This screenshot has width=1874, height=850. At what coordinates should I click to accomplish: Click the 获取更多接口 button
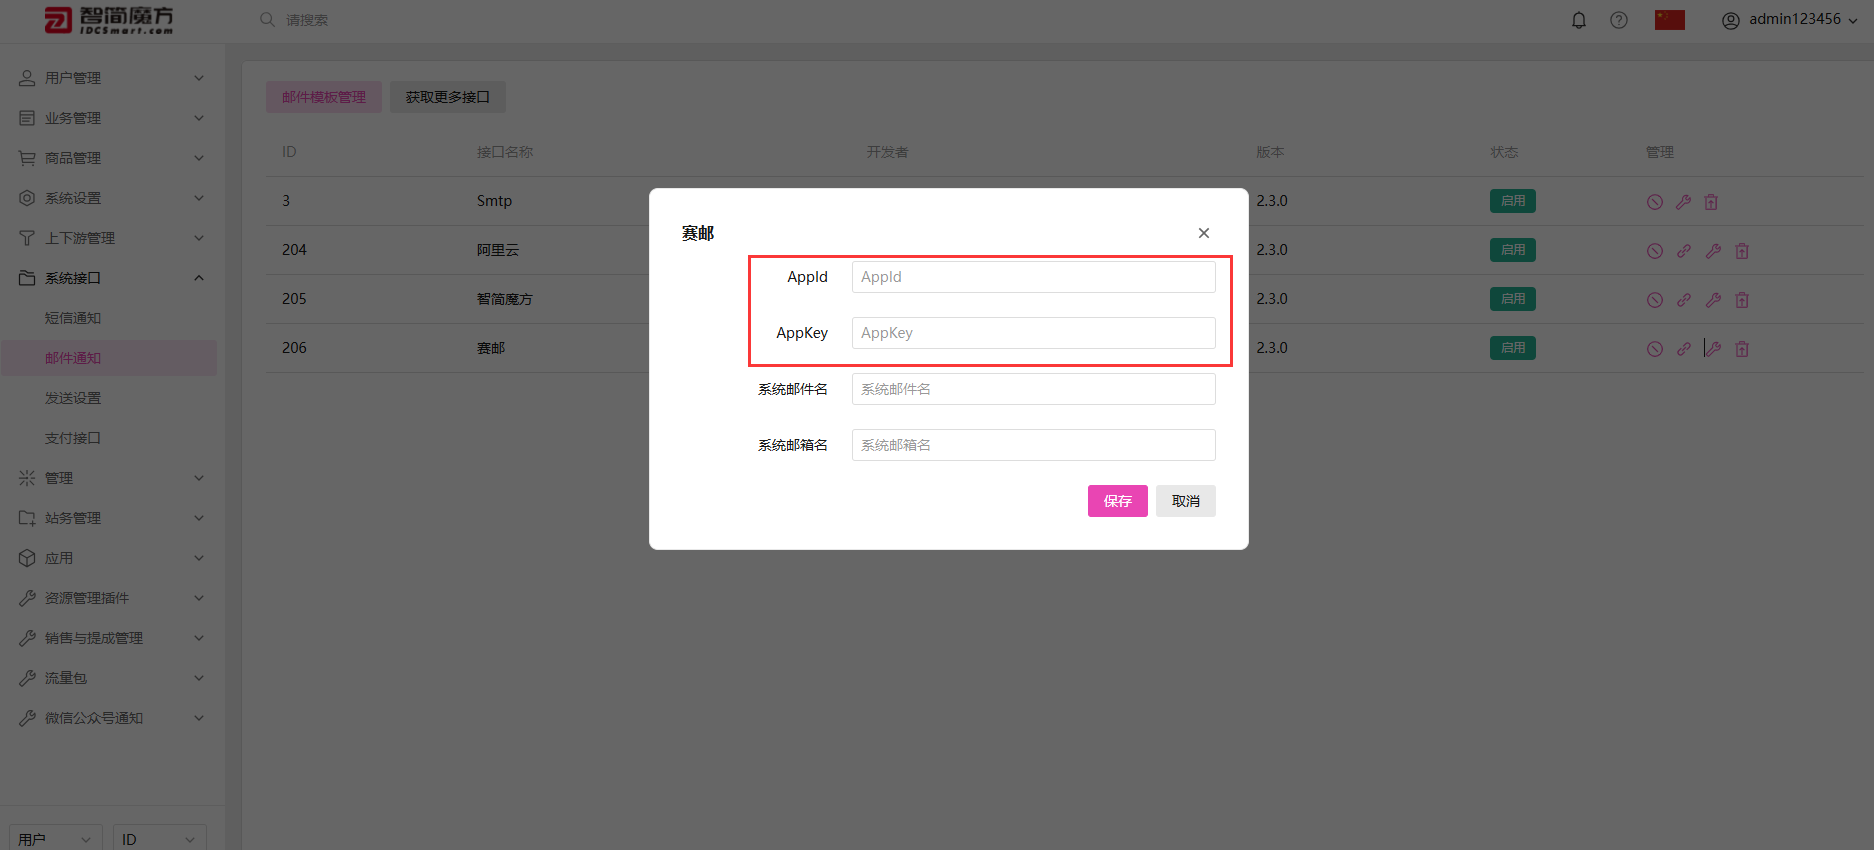(x=448, y=97)
